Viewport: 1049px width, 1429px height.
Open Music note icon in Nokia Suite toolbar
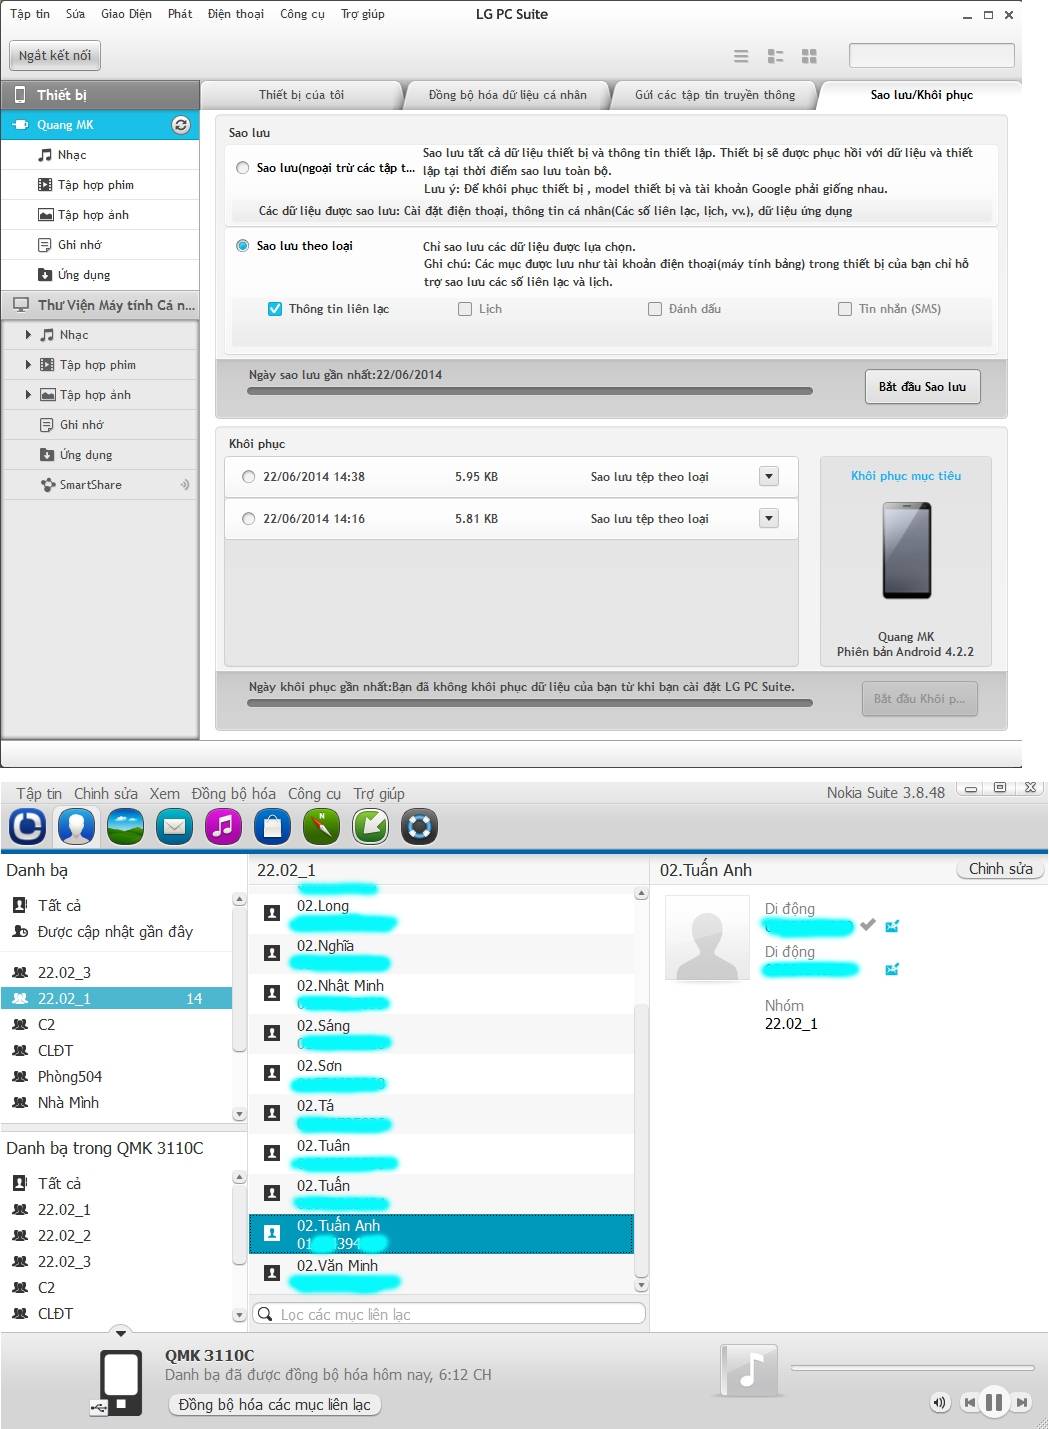pos(223,826)
